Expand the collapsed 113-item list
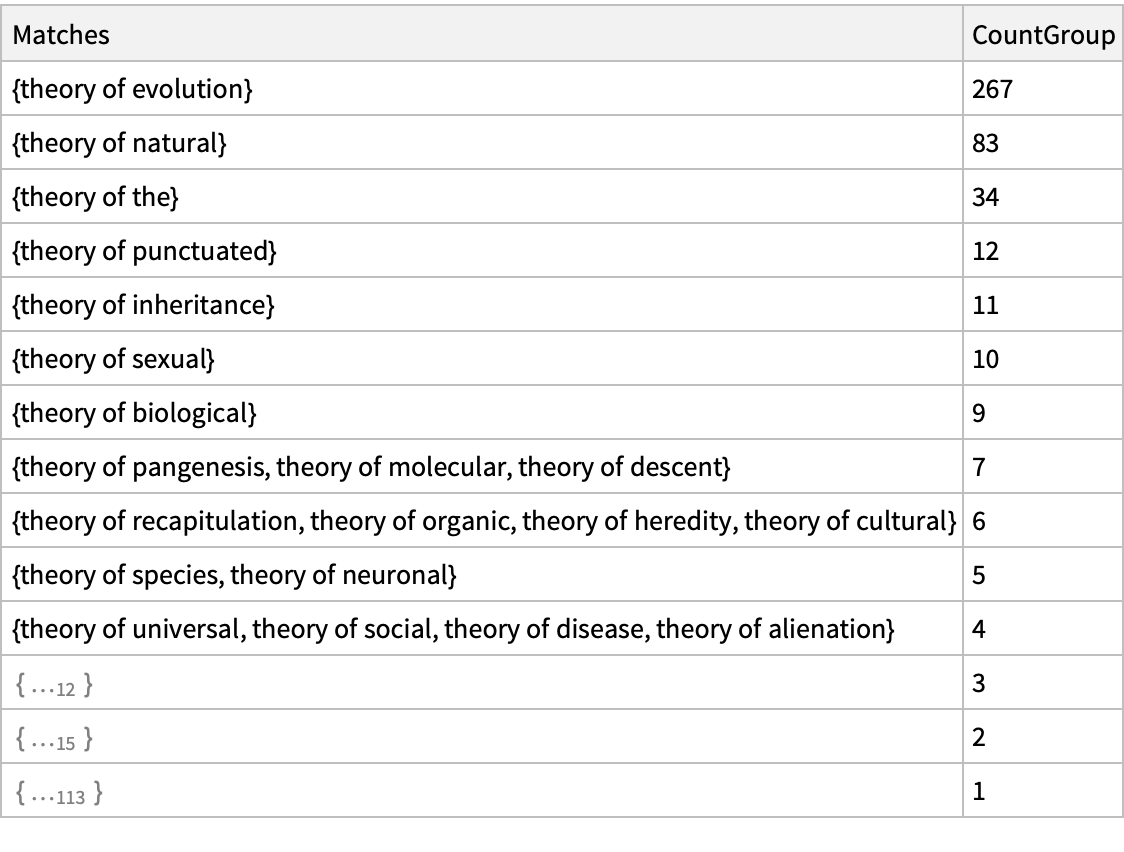1124x852 pixels. 59,792
